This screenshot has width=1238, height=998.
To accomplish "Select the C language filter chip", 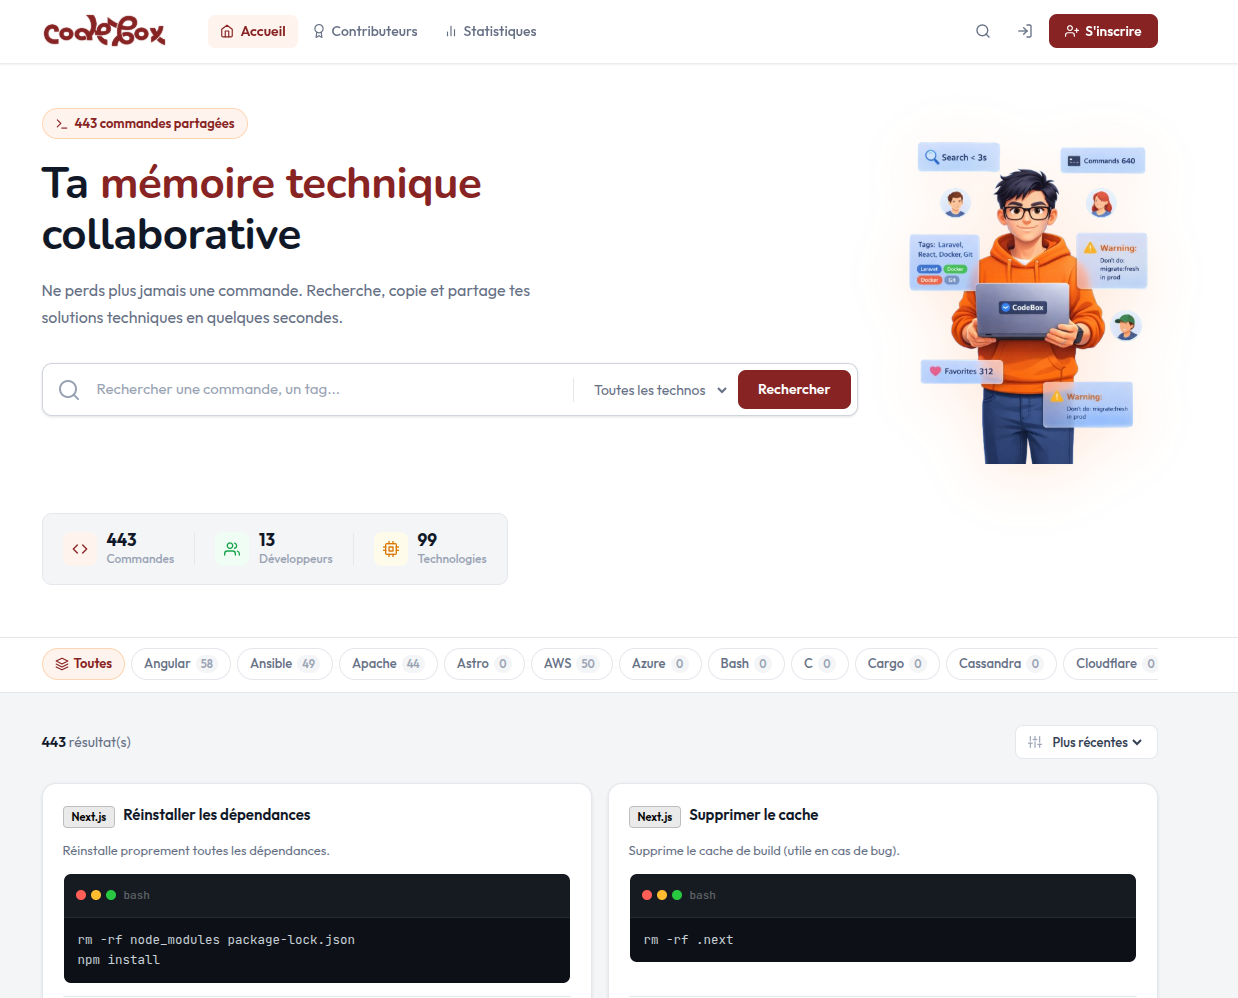I will (819, 664).
